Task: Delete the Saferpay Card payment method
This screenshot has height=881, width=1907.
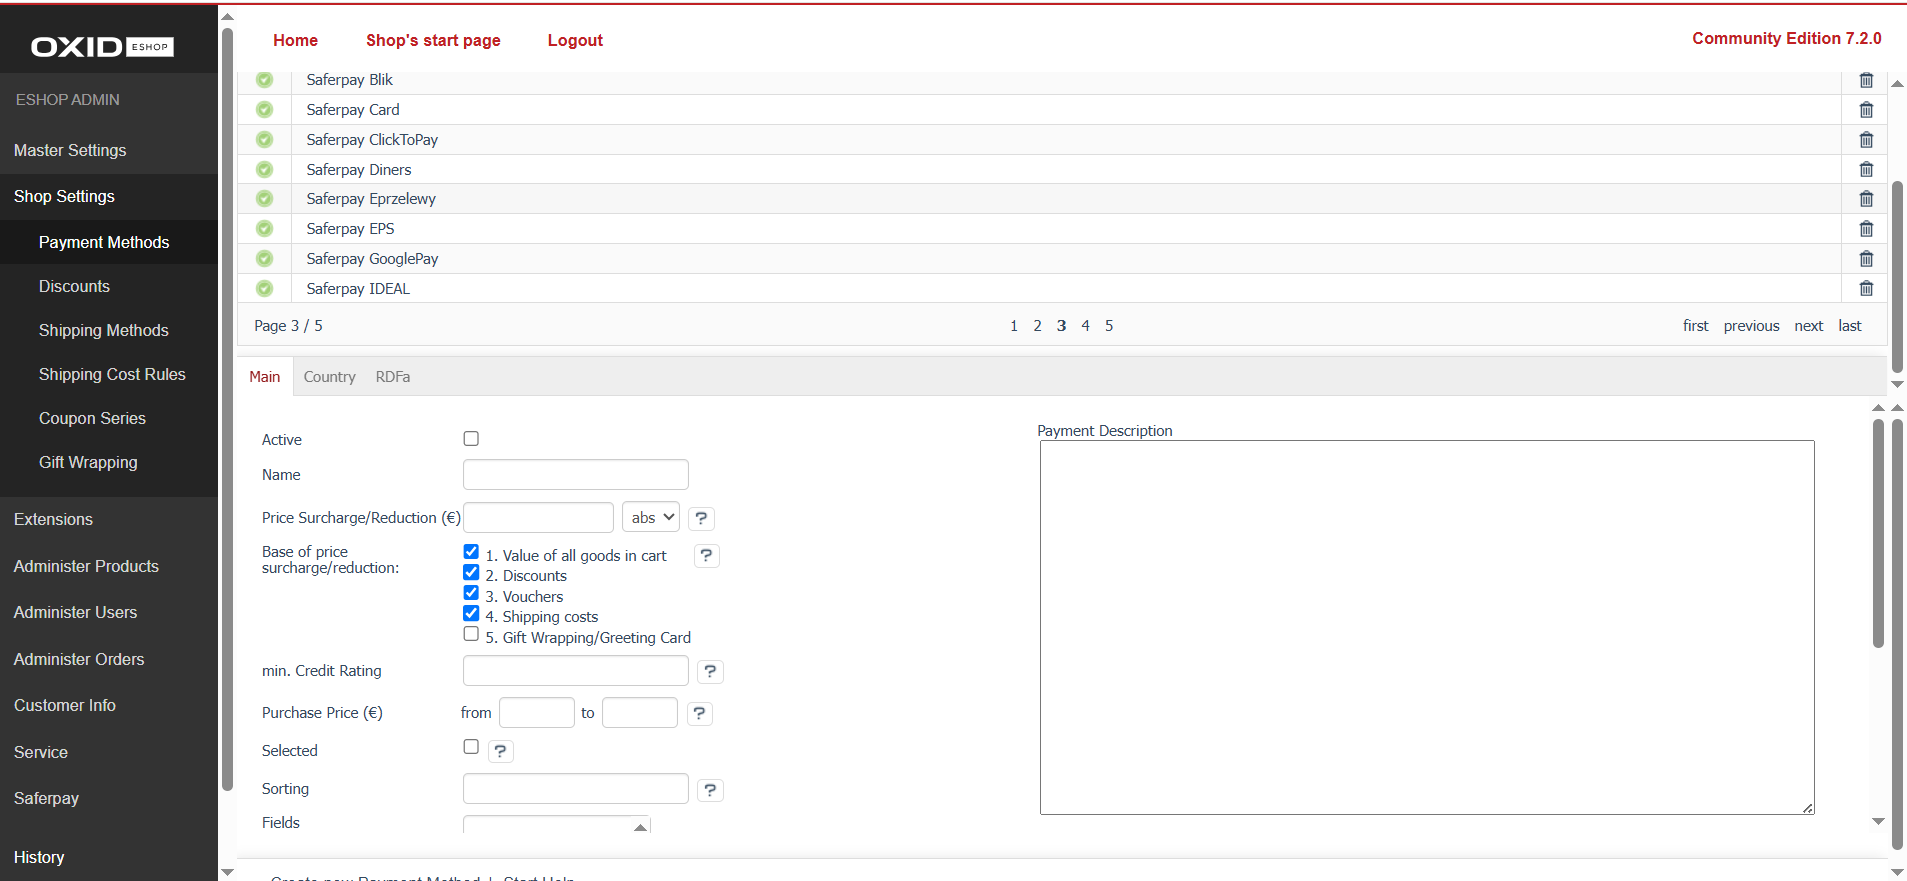Action: point(1866,110)
